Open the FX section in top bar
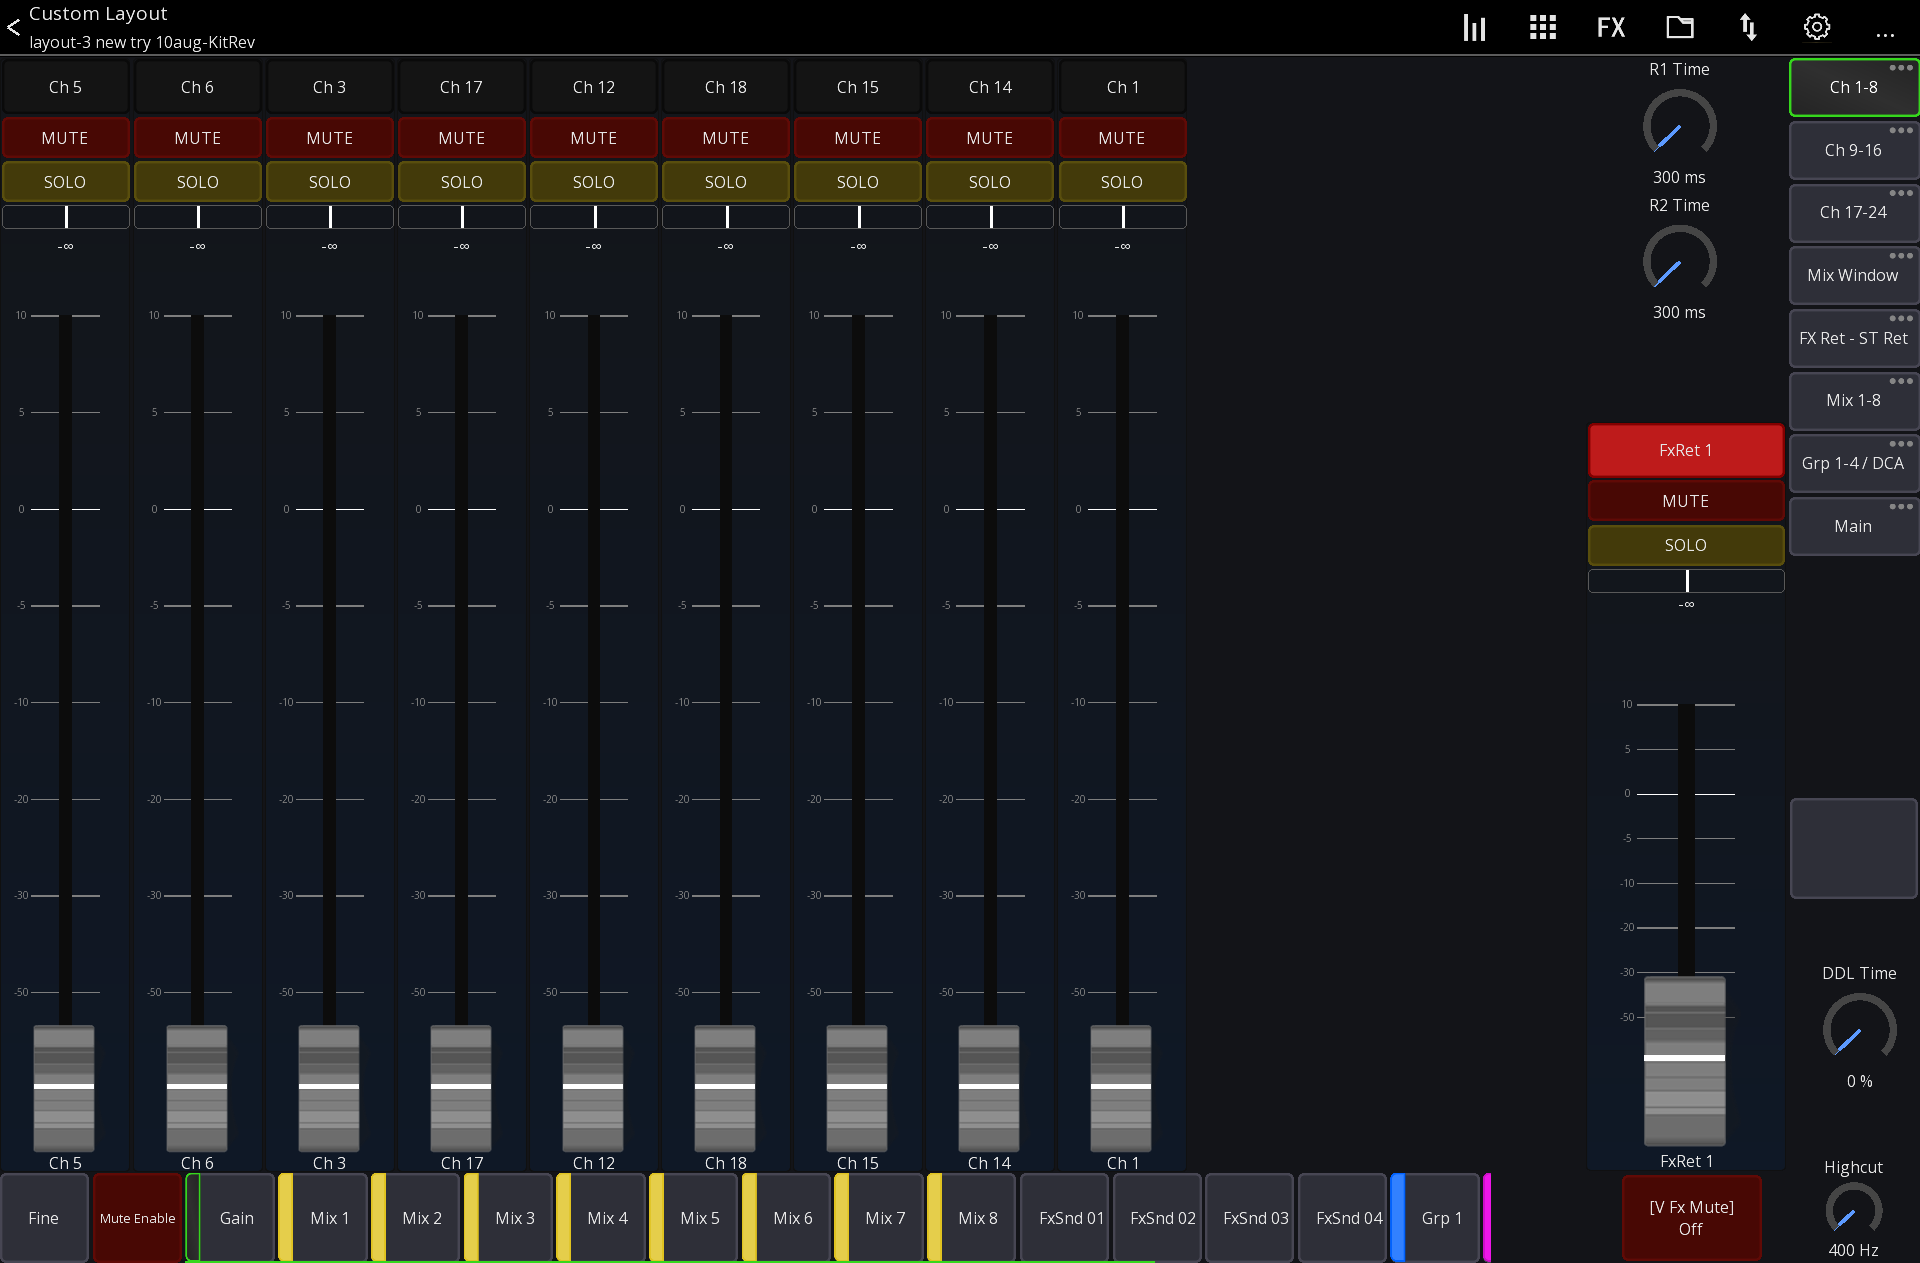This screenshot has height=1263, width=1920. (x=1610, y=27)
